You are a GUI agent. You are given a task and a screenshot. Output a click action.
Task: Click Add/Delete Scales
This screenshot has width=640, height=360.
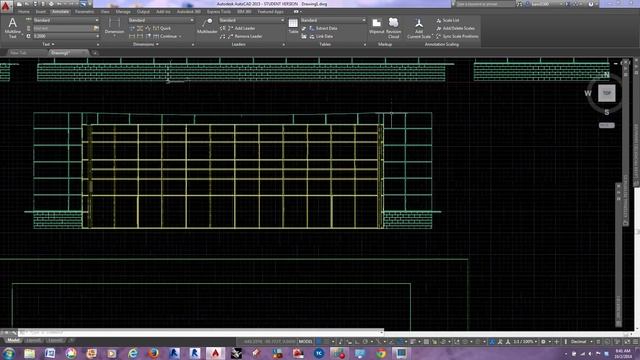click(x=456, y=28)
